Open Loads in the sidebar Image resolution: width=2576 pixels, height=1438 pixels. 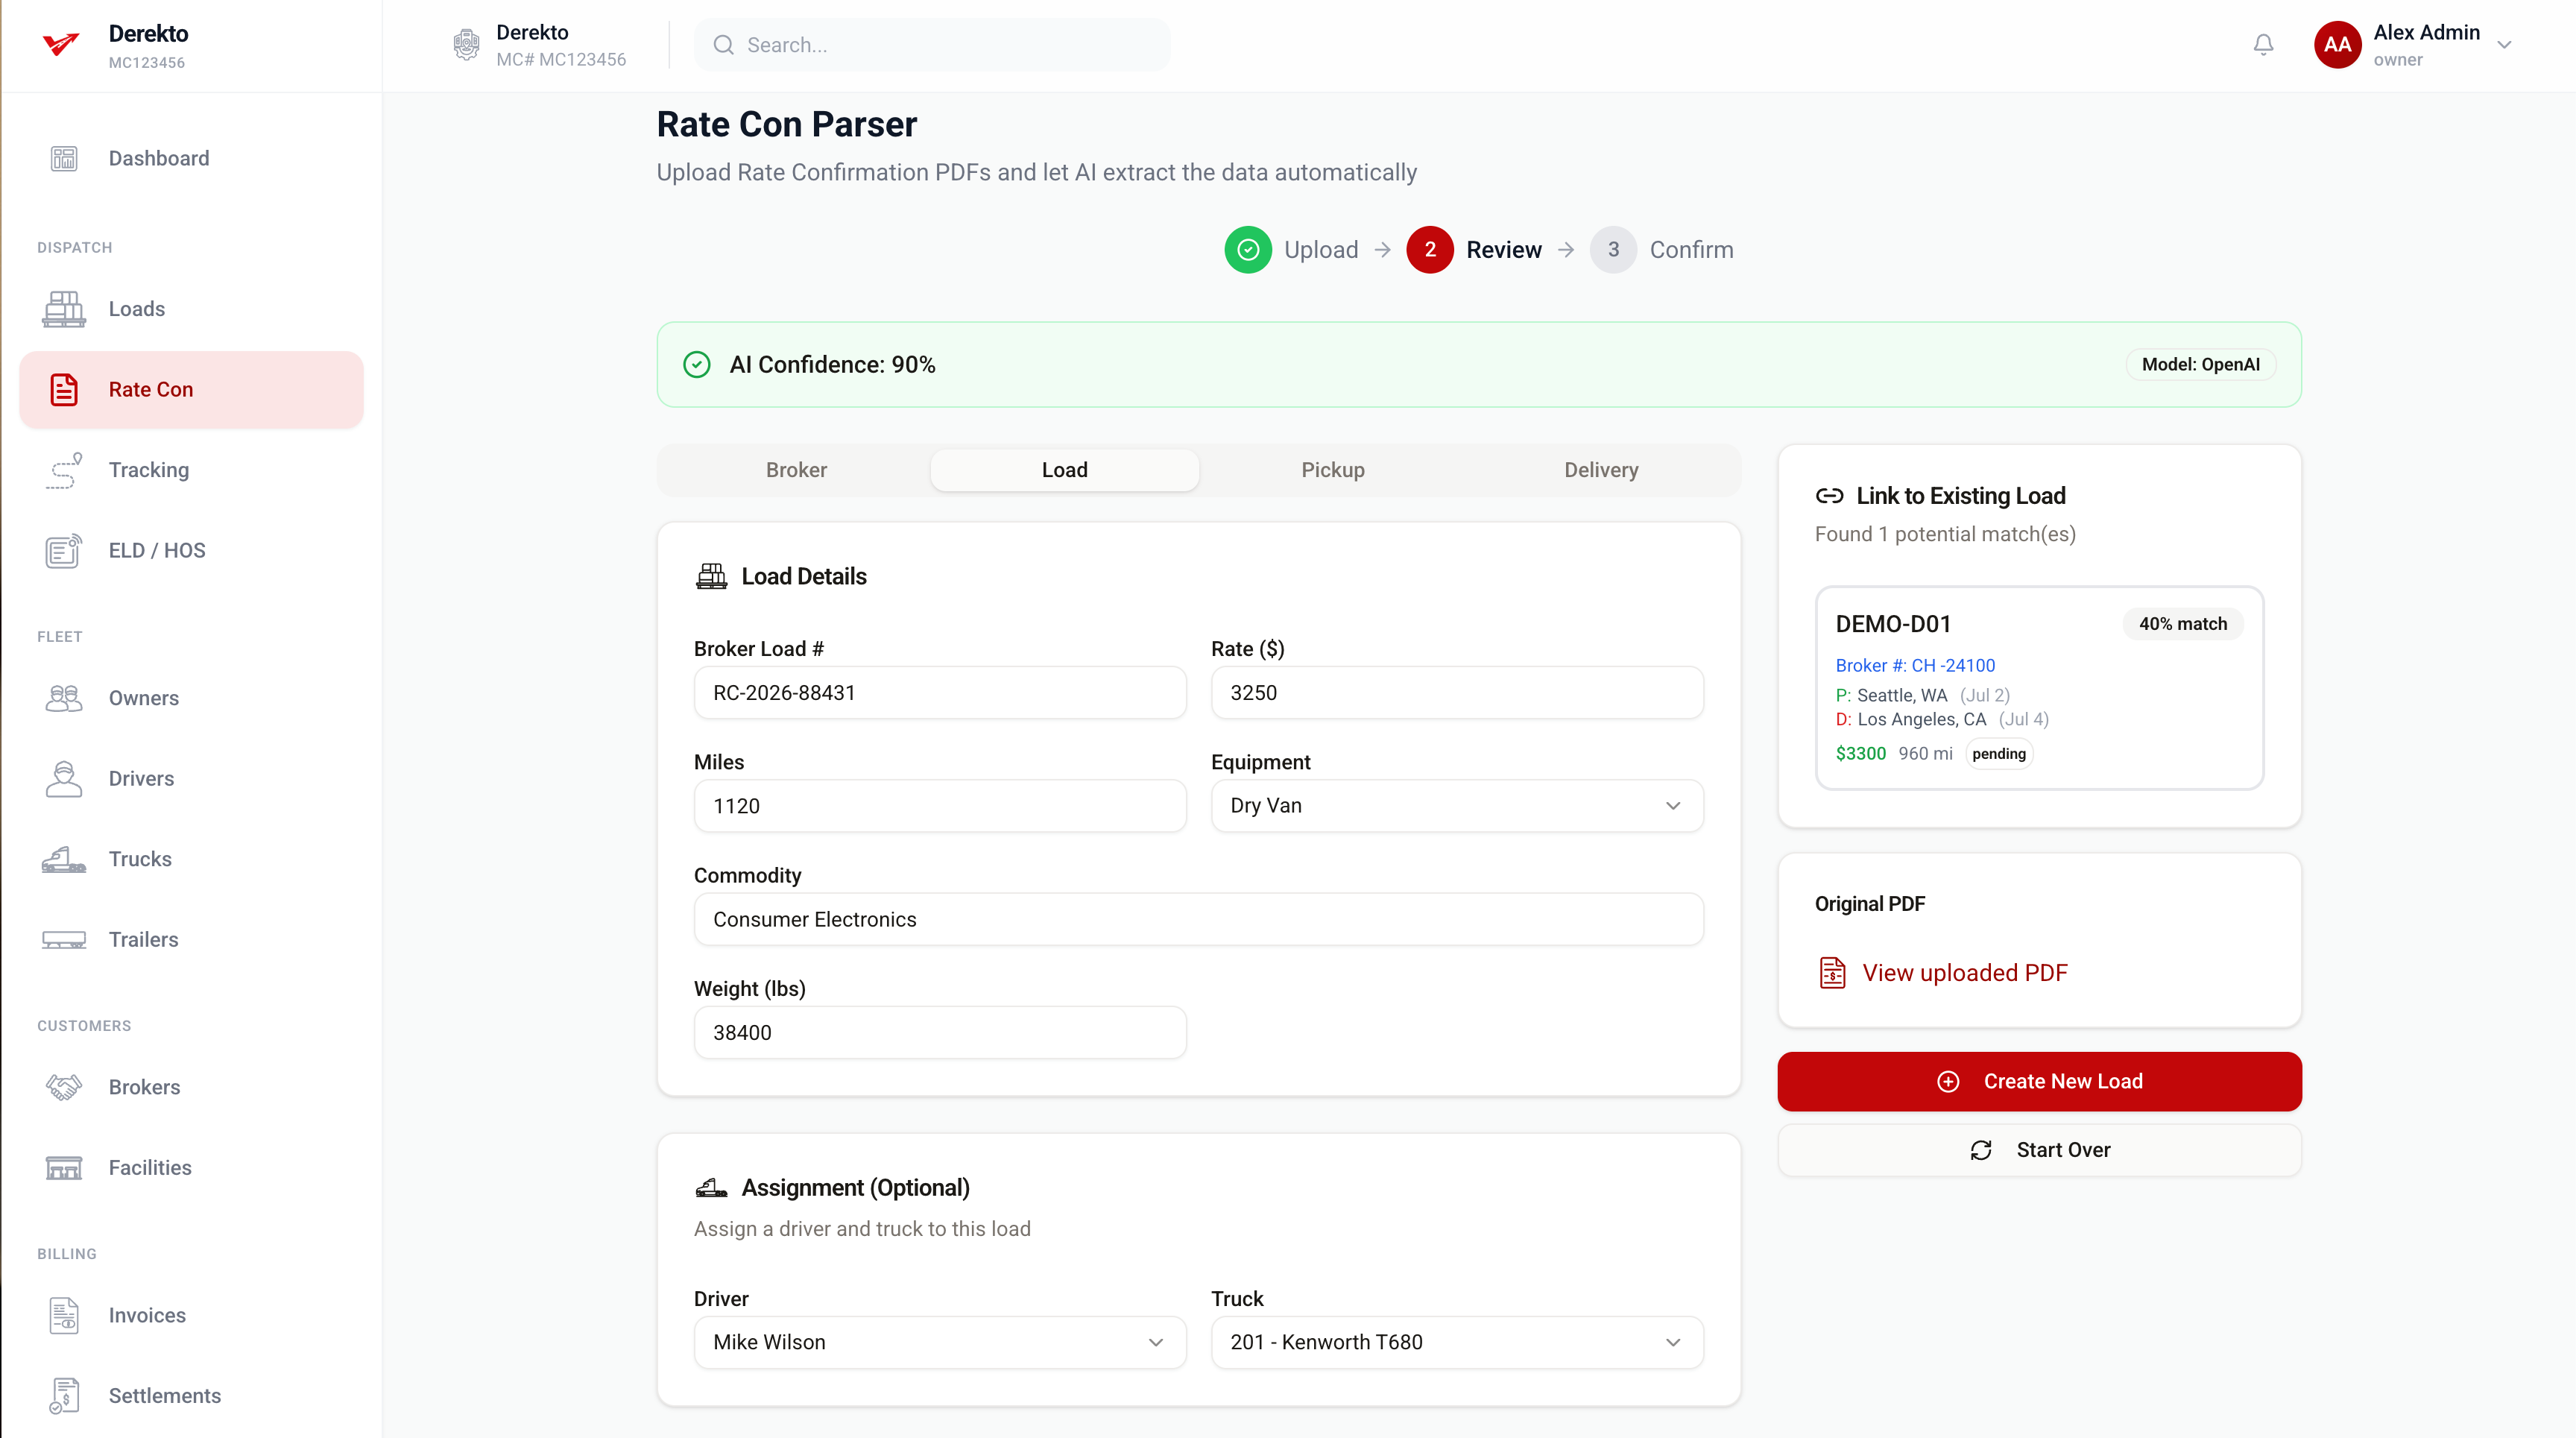[x=191, y=309]
